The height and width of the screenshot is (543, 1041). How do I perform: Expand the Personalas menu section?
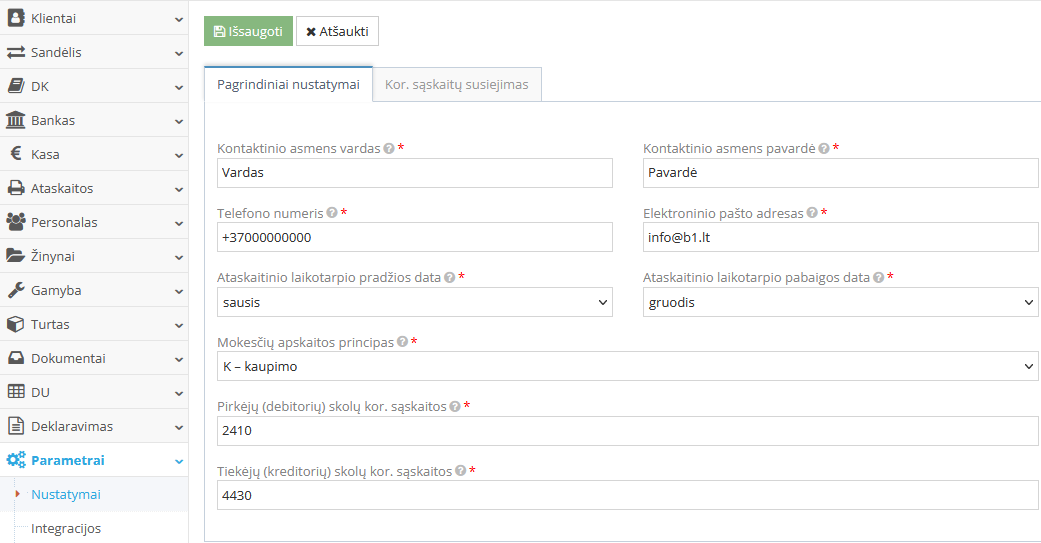(x=94, y=222)
